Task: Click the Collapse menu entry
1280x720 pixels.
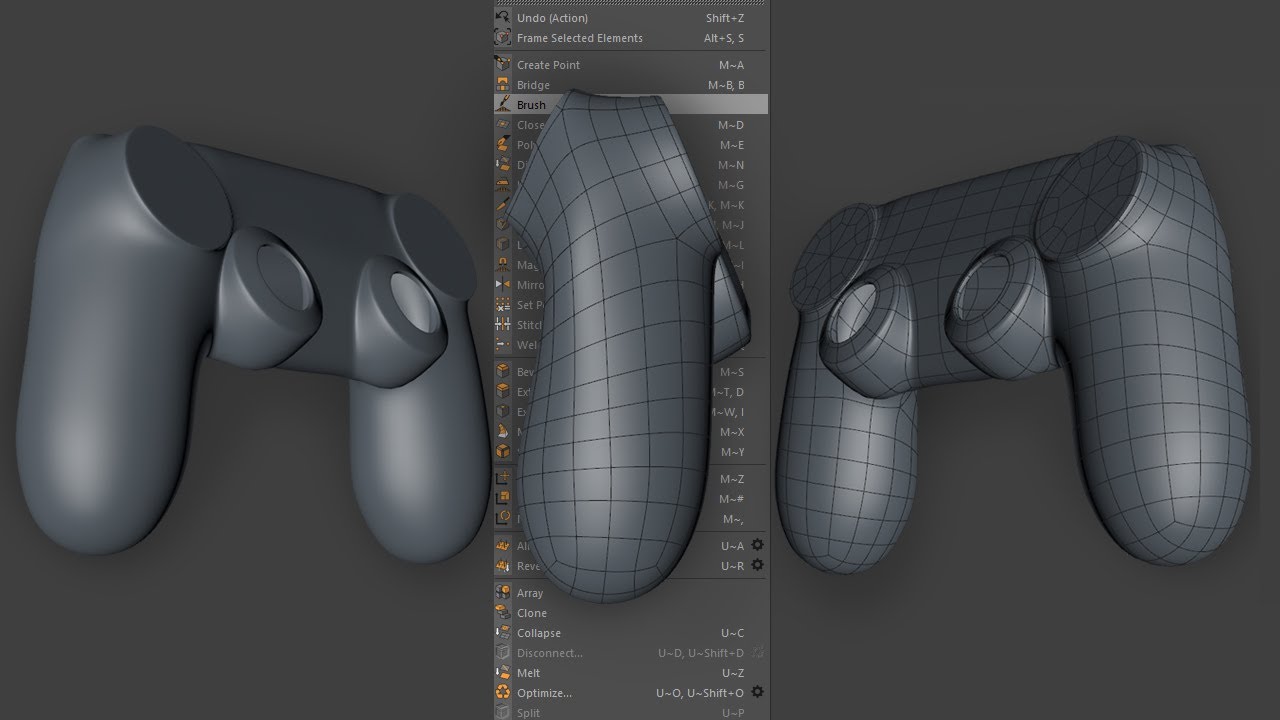Action: click(631, 633)
